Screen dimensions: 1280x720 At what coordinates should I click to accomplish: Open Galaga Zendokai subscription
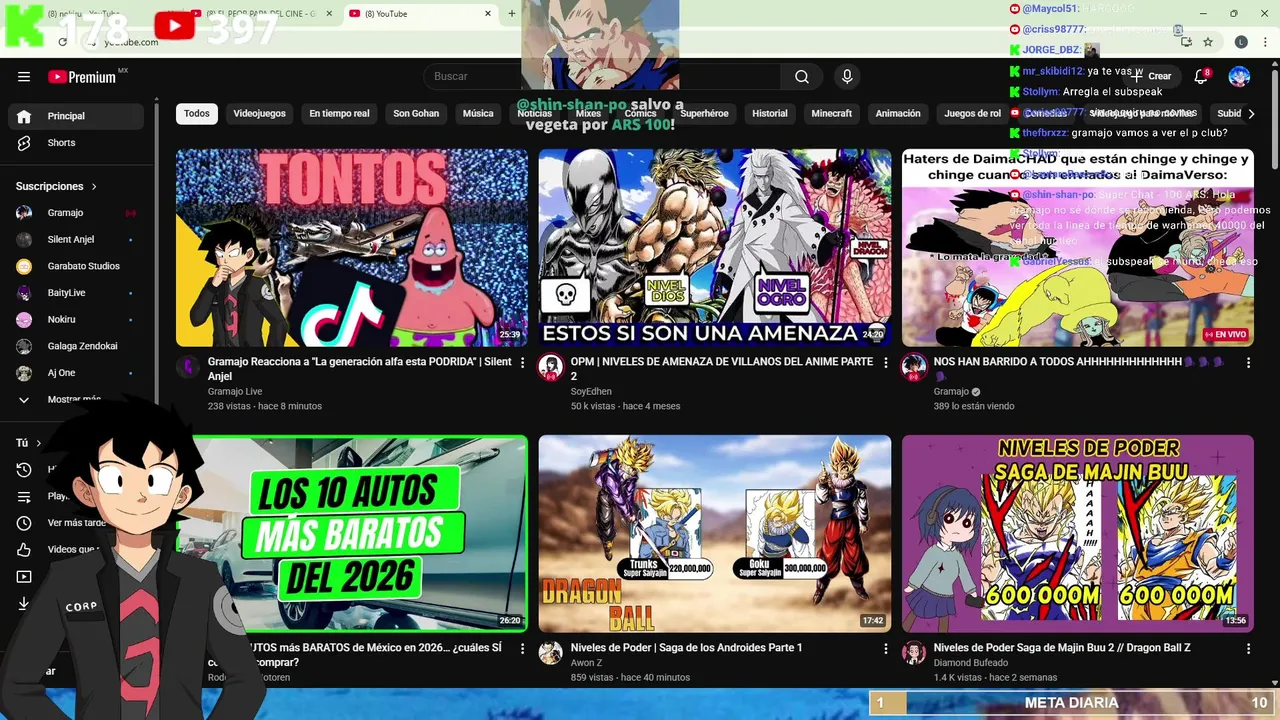pyautogui.click(x=76, y=346)
